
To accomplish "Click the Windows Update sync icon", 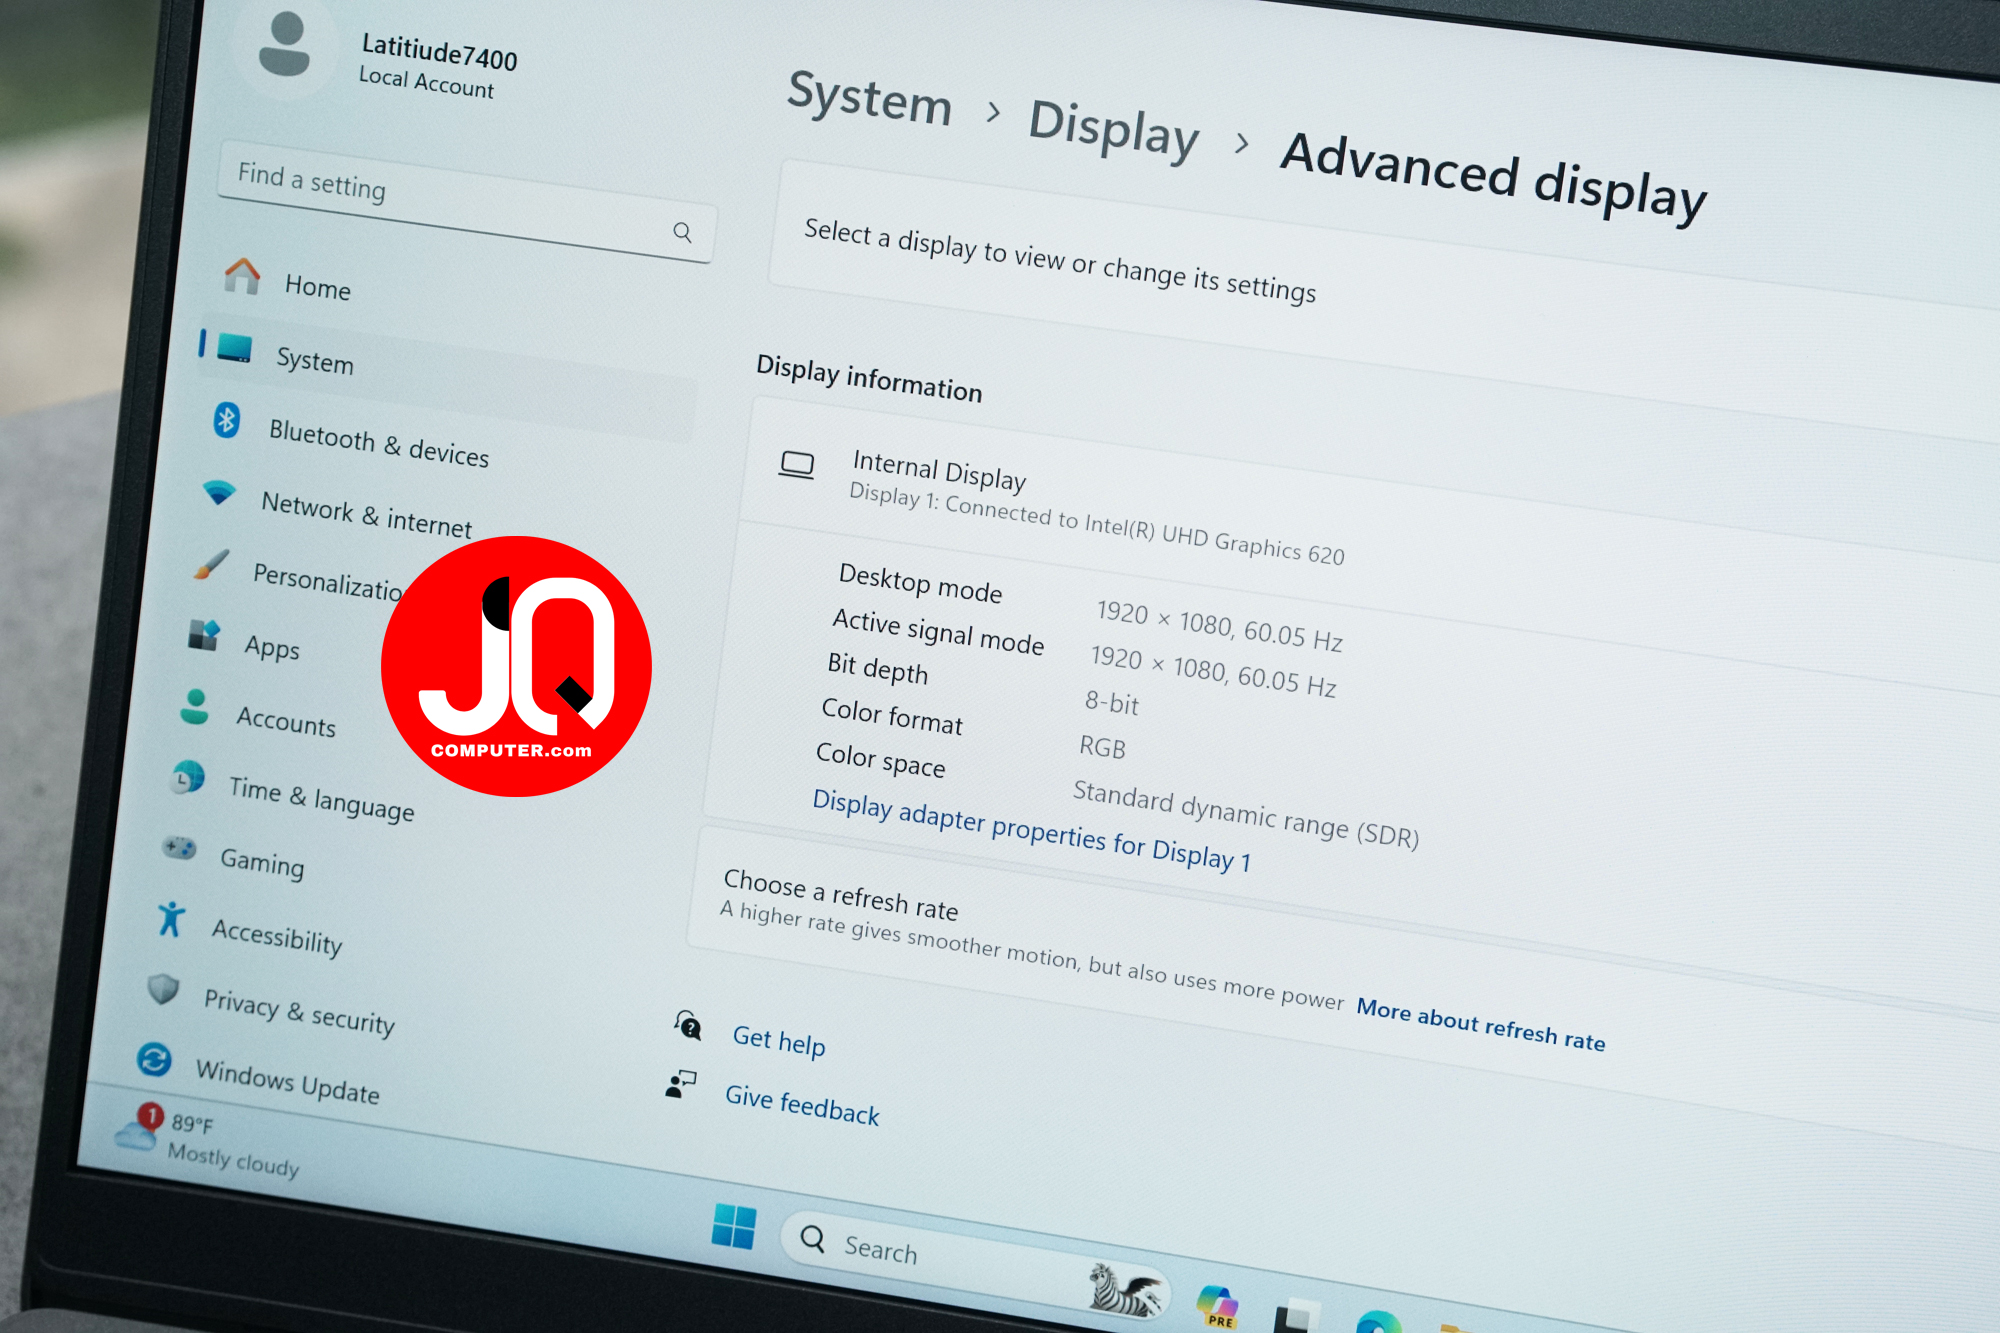I will (x=154, y=1060).
